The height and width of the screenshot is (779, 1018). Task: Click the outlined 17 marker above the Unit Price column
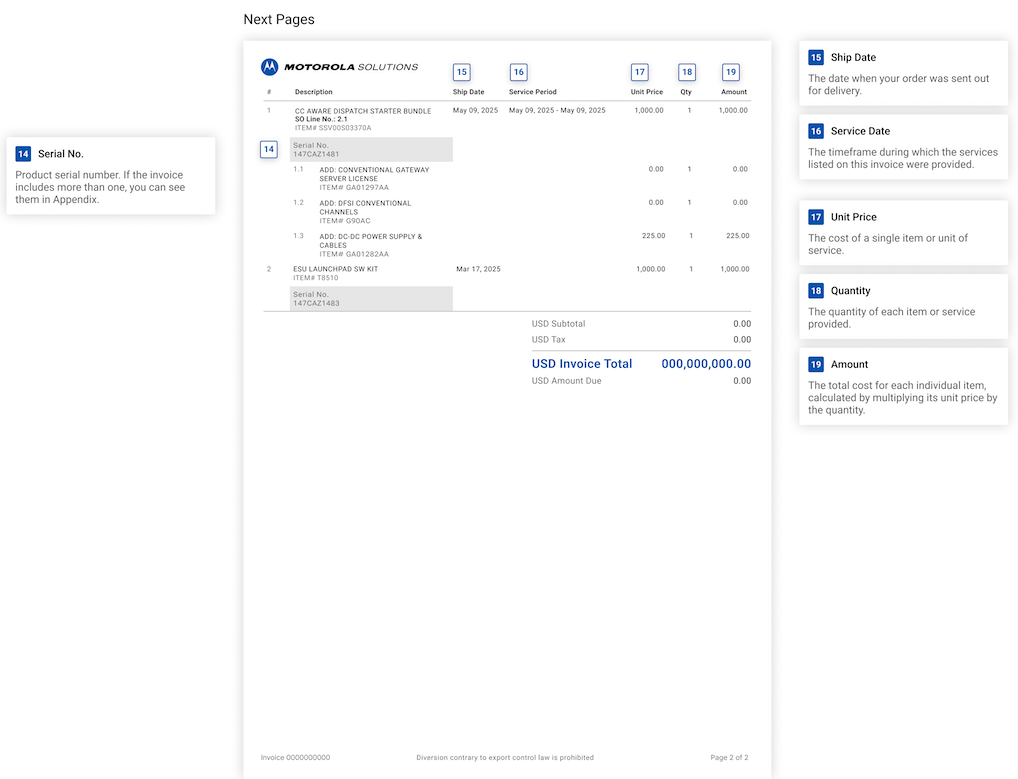pos(639,72)
